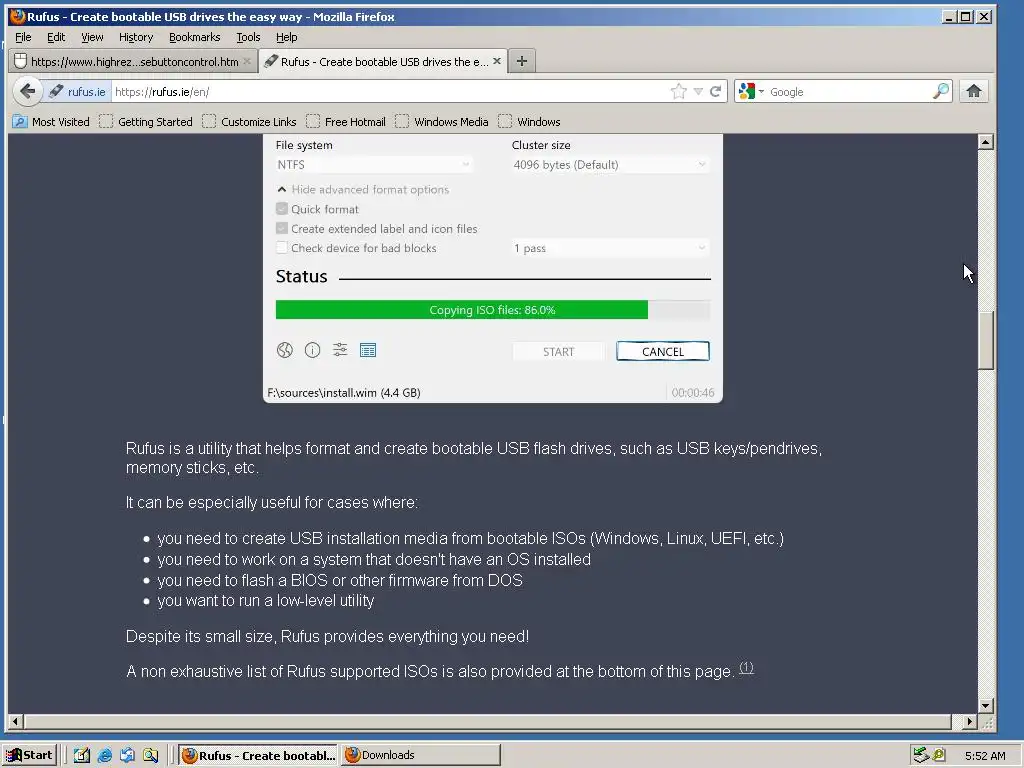
Task: Click the vertical scrollbar thumb
Action: [x=986, y=340]
